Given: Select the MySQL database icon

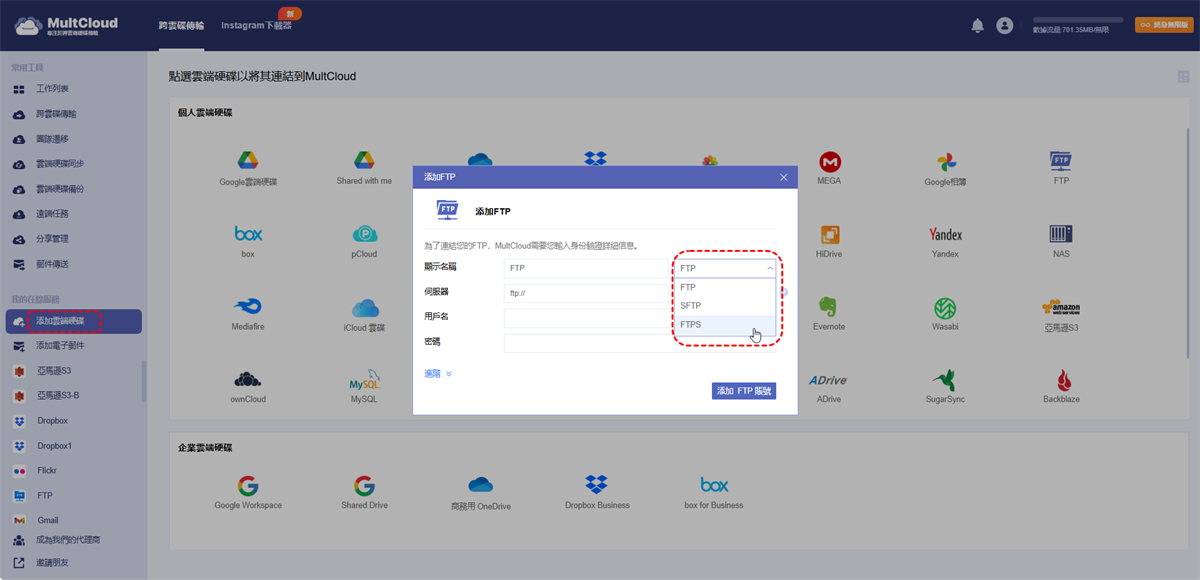Looking at the screenshot, I should point(364,379).
